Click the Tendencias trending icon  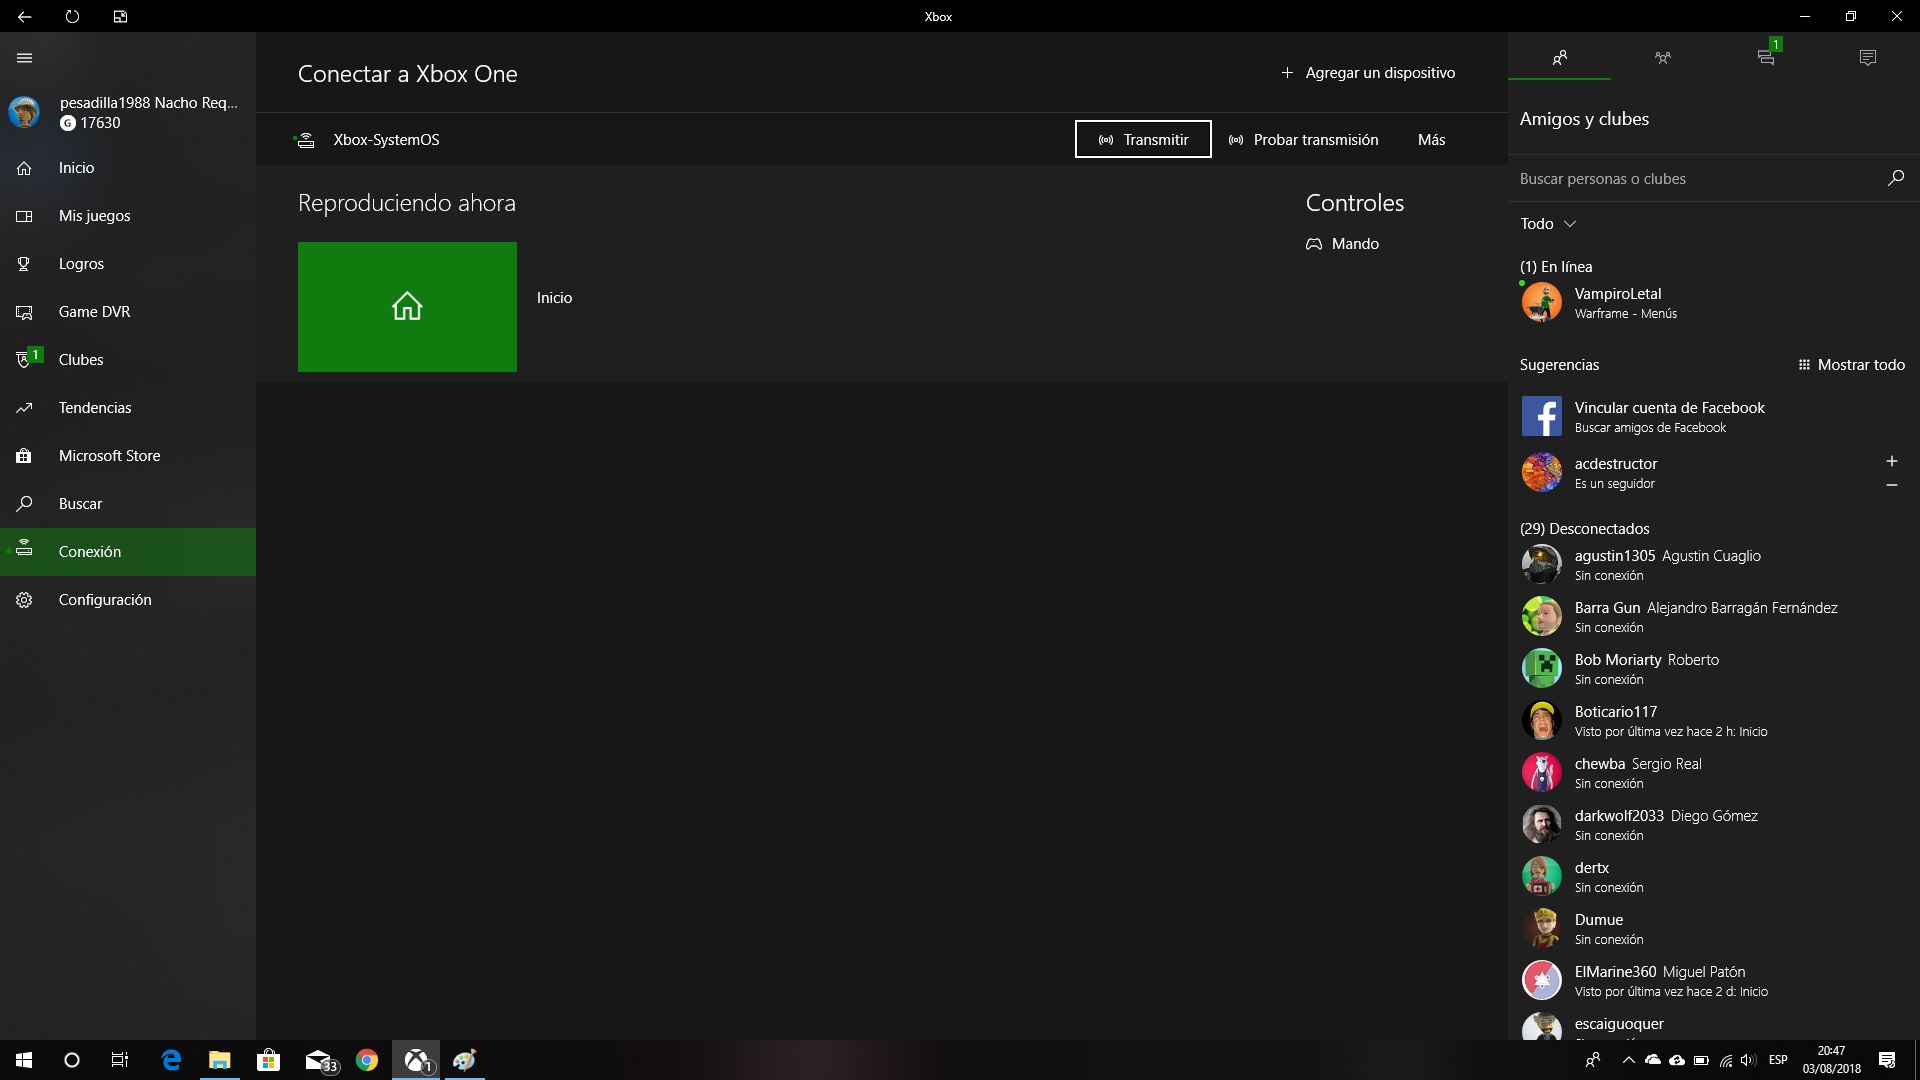point(24,408)
